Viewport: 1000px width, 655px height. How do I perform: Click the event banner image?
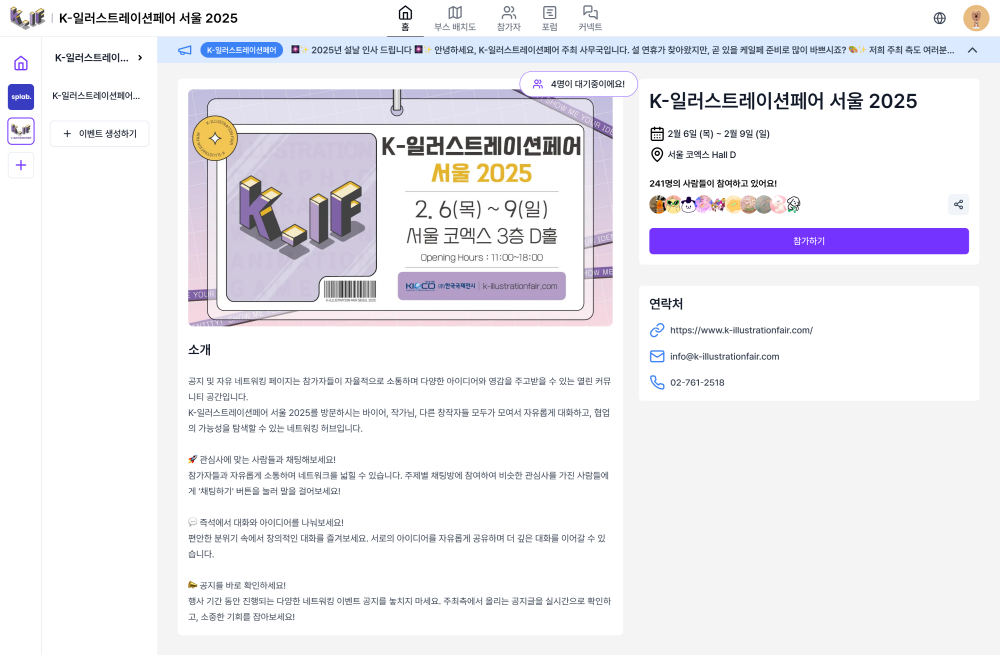pos(401,207)
